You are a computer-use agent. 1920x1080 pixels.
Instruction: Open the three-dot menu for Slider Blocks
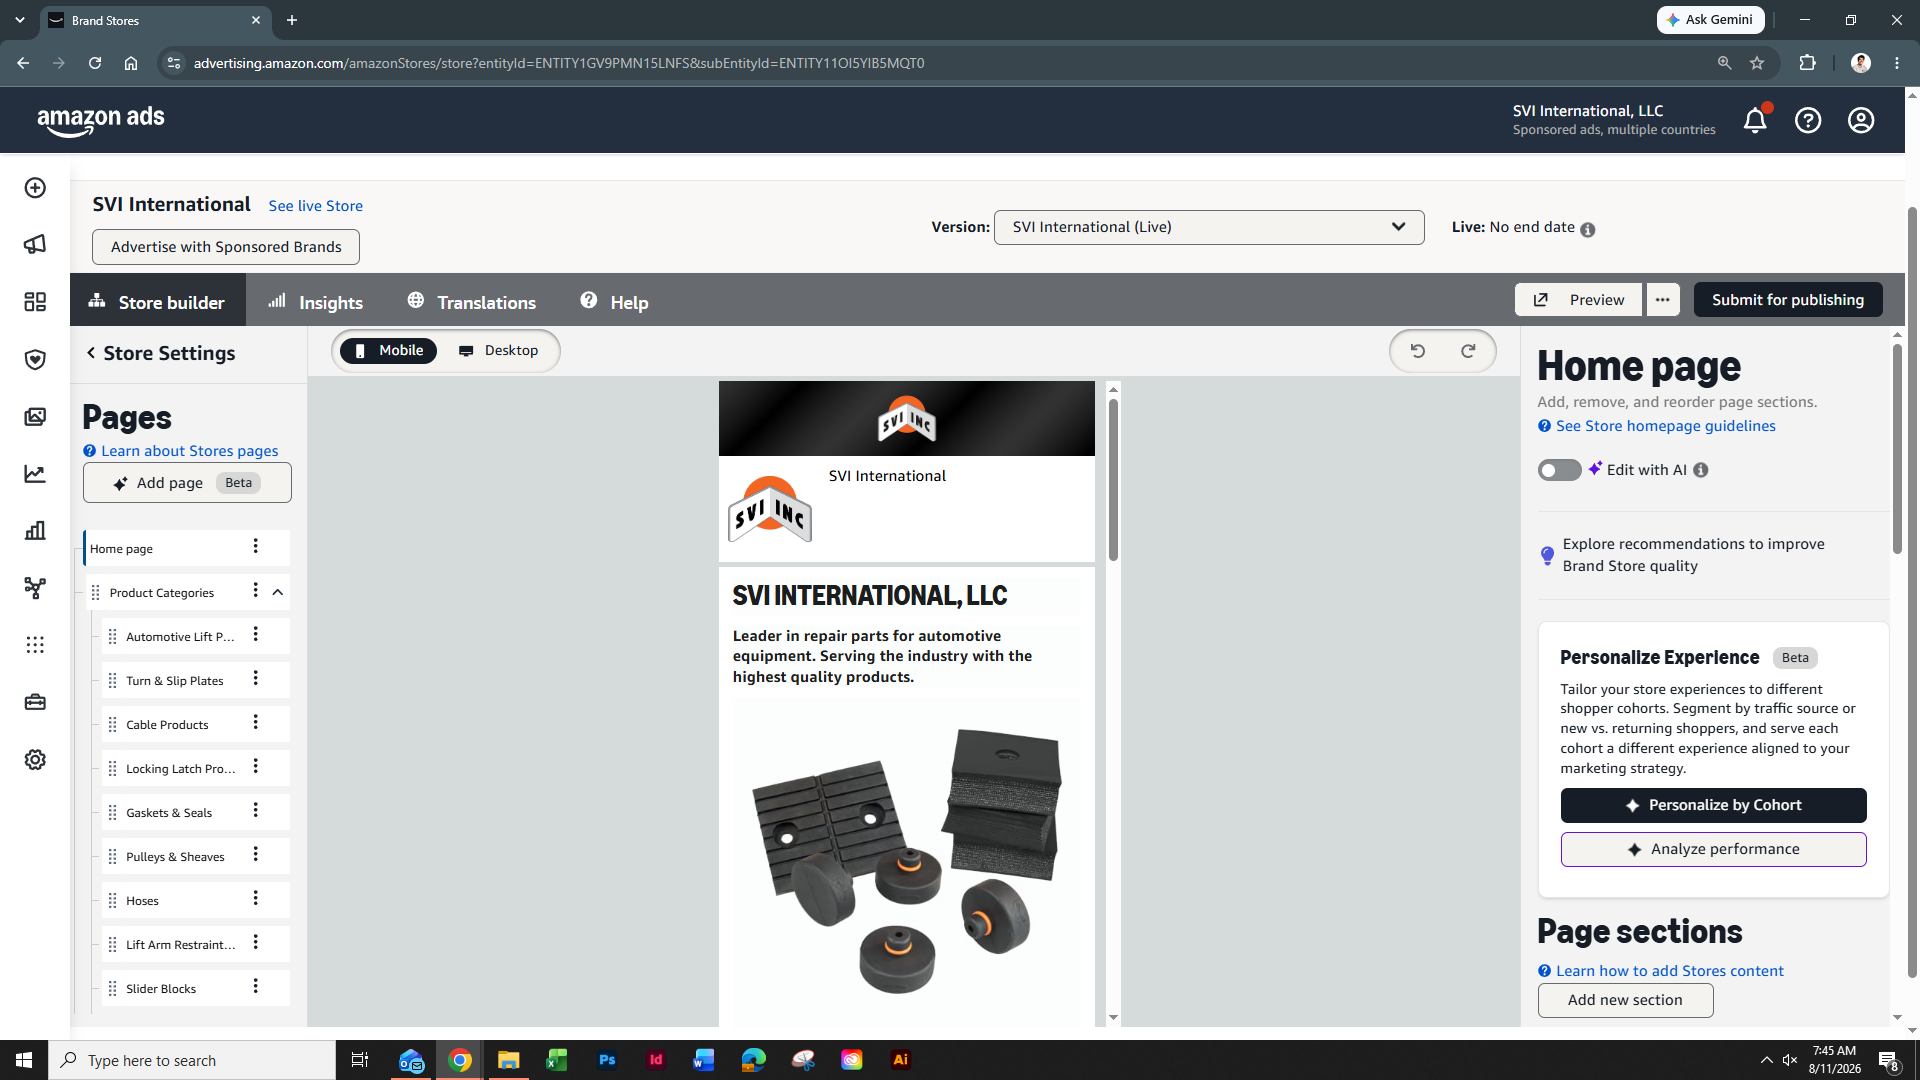click(x=255, y=986)
